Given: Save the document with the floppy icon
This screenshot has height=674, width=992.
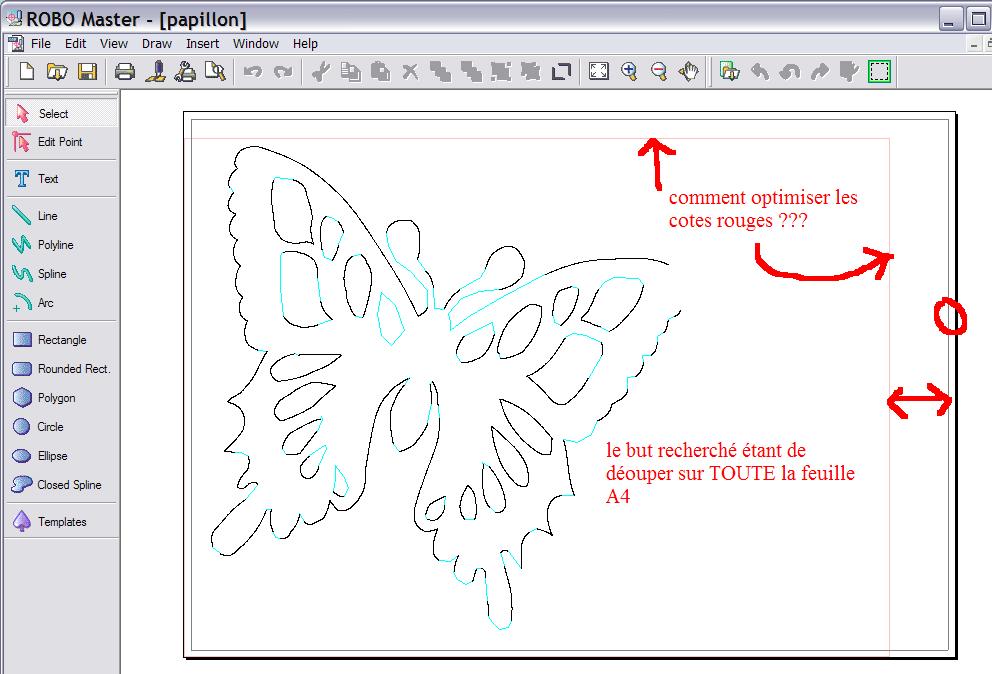Looking at the screenshot, I should coord(87,72).
